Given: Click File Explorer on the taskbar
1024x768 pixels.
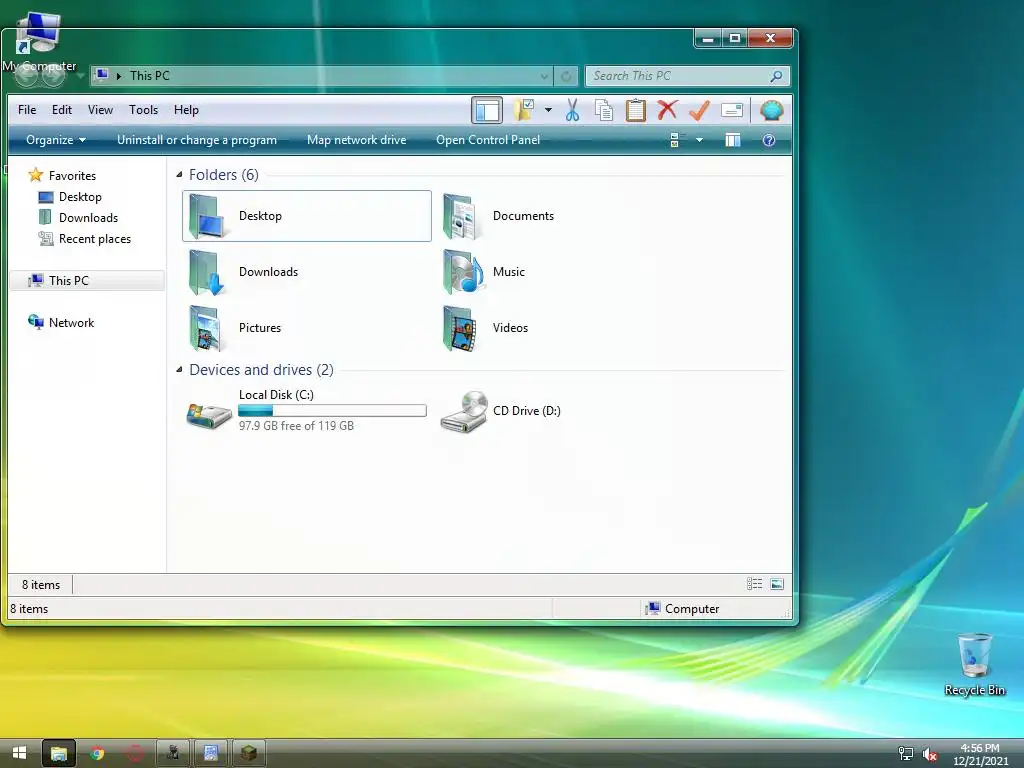Looking at the screenshot, I should pyautogui.click(x=59, y=753).
